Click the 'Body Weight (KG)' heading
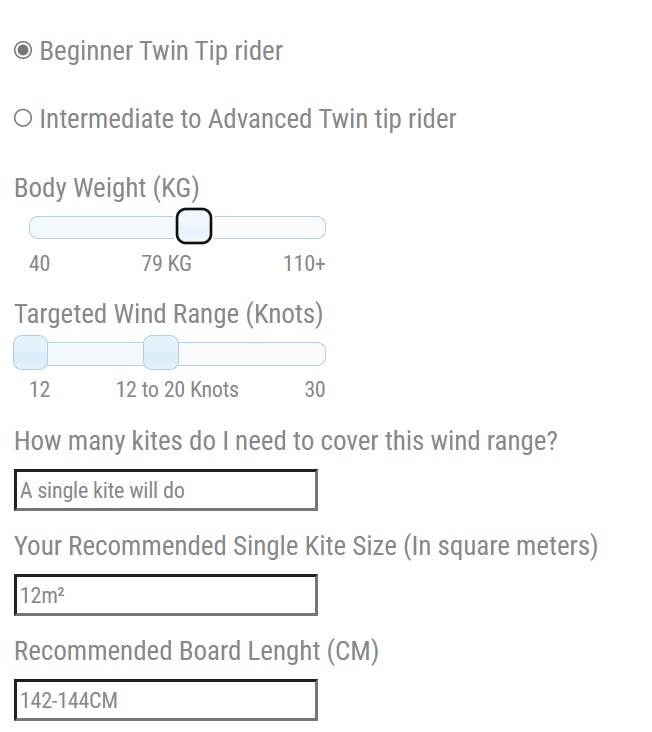Screen dimensions: 652x732 (107, 188)
